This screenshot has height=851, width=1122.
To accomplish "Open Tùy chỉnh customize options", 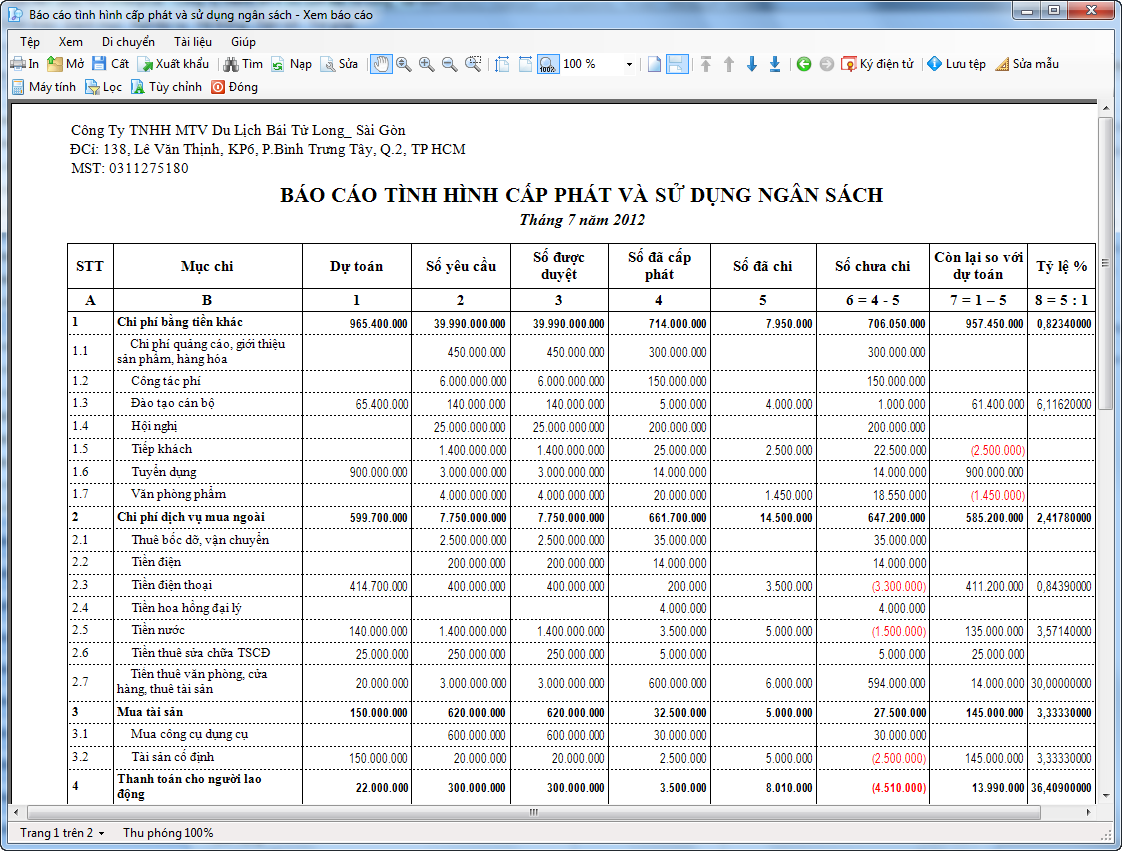I will [x=167, y=87].
